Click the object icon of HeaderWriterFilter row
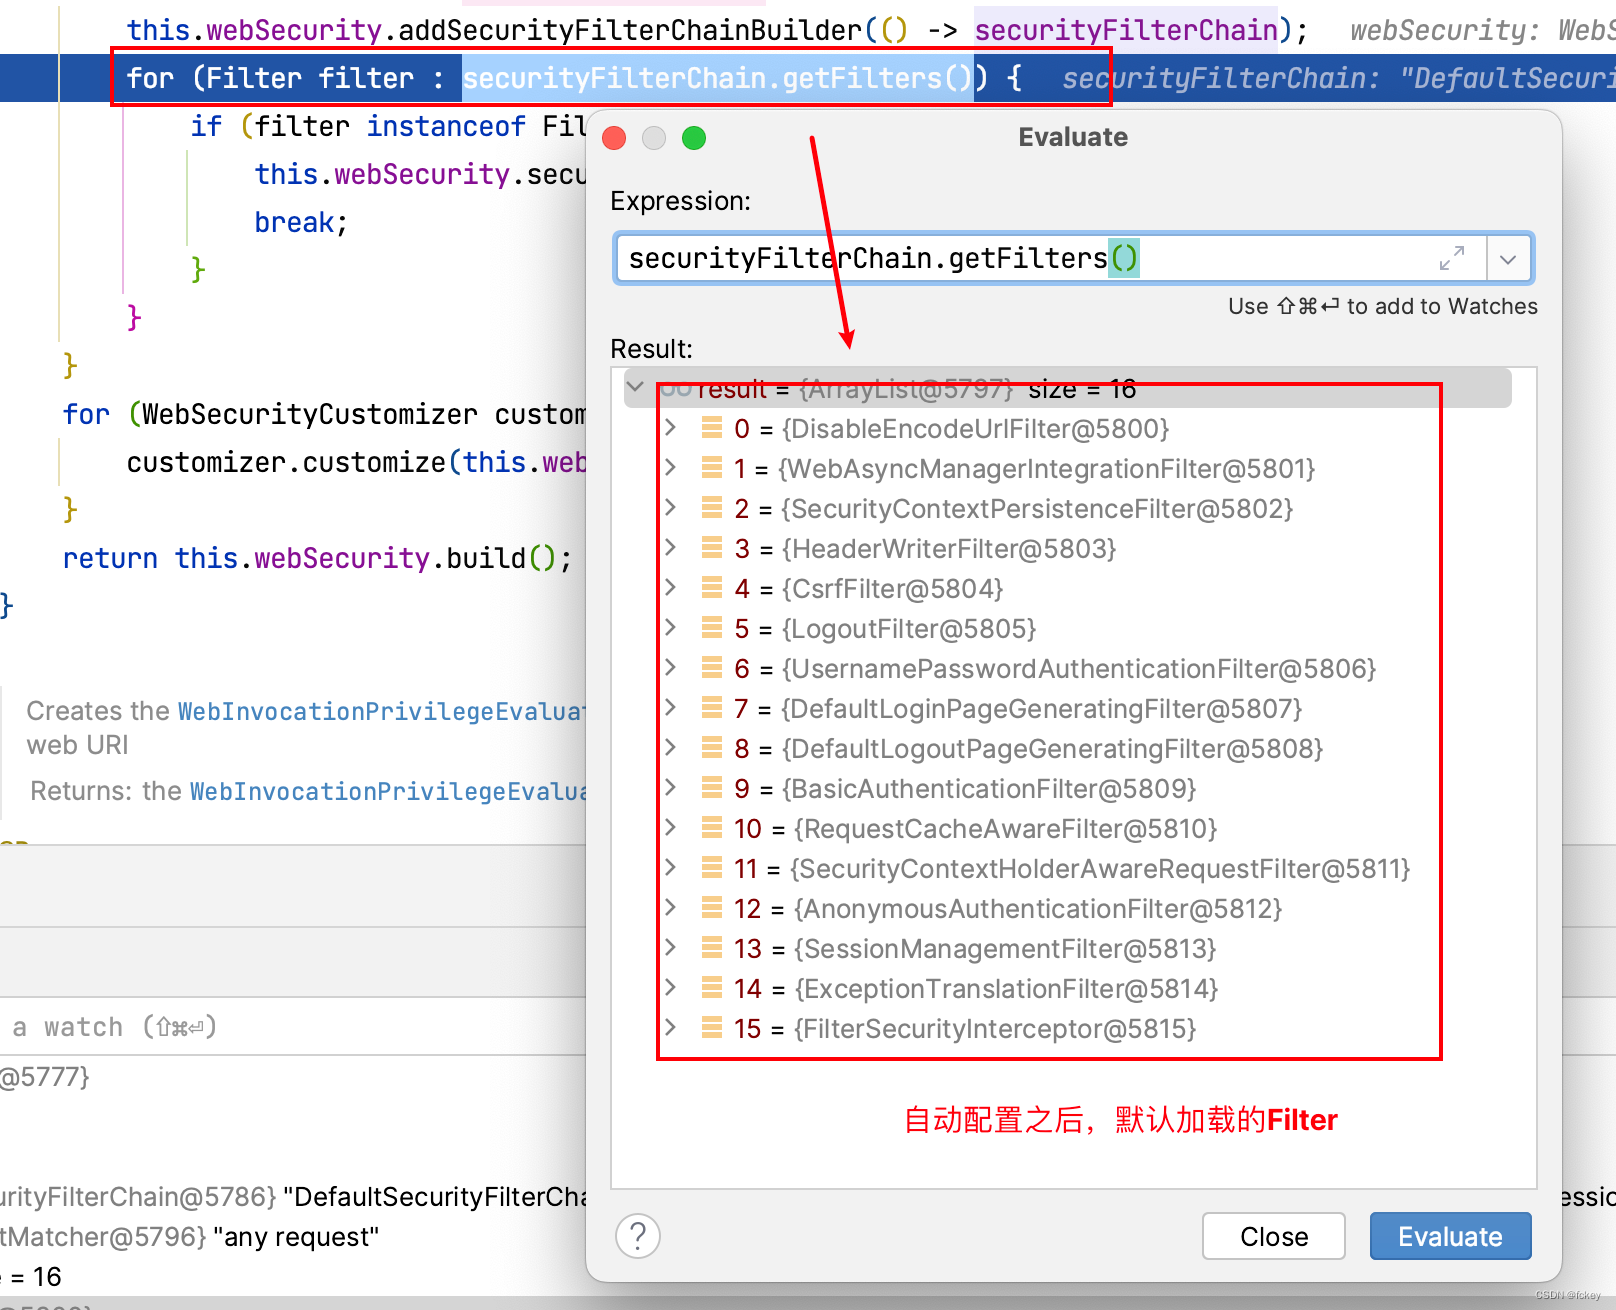 coord(712,548)
